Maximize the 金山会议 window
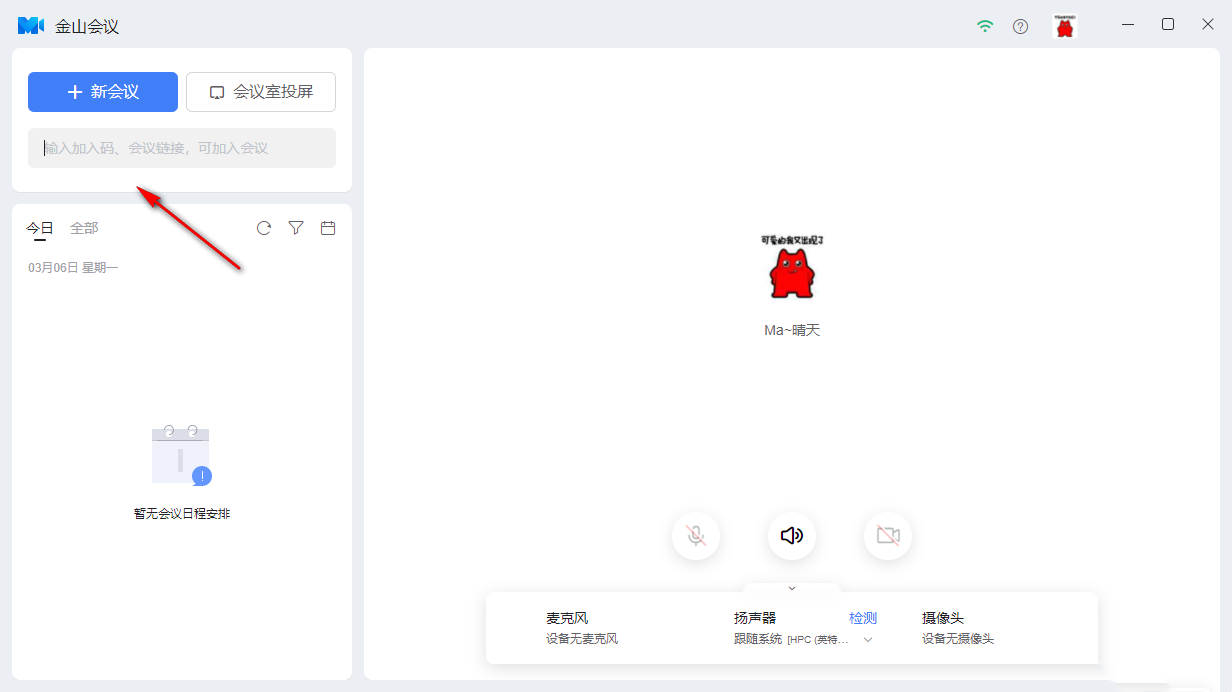Screen dimensions: 1232x692 1168,25
